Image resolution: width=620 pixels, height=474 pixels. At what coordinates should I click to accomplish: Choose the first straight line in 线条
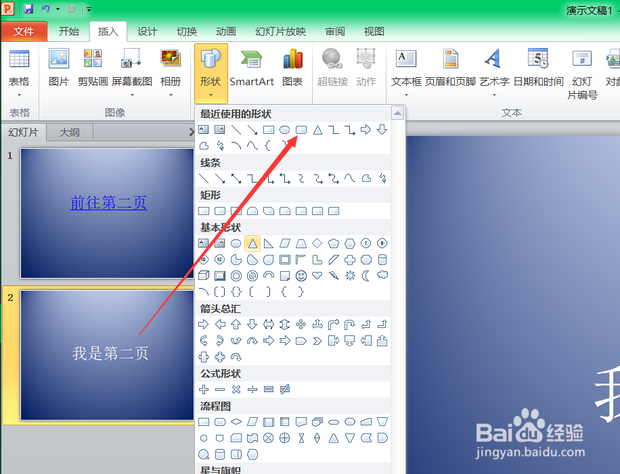204,179
